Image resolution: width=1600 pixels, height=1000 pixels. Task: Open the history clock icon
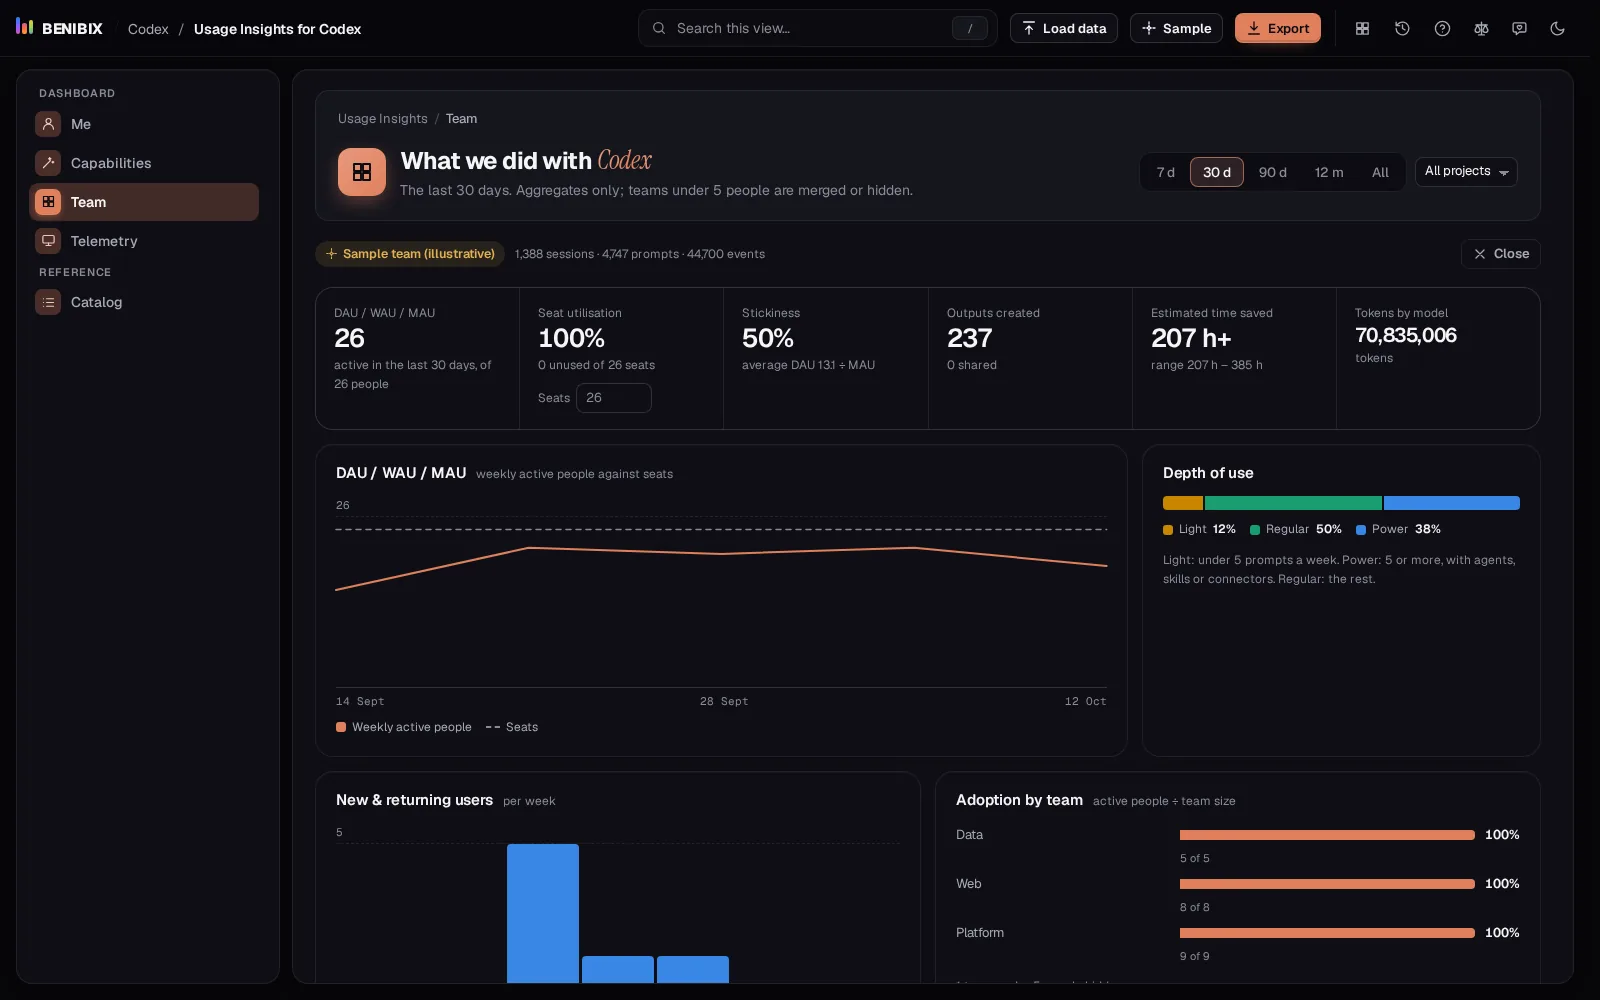tap(1402, 29)
